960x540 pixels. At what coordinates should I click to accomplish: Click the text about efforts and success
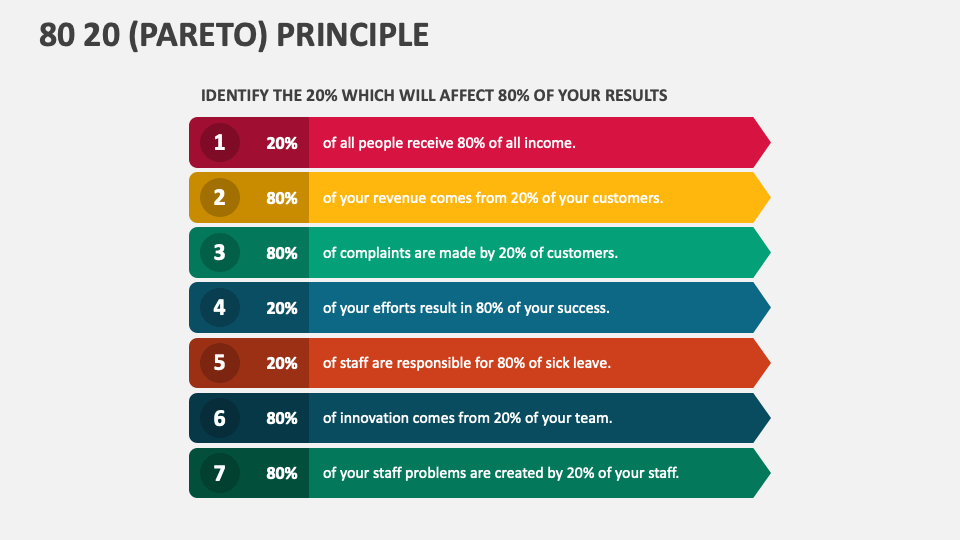[465, 308]
